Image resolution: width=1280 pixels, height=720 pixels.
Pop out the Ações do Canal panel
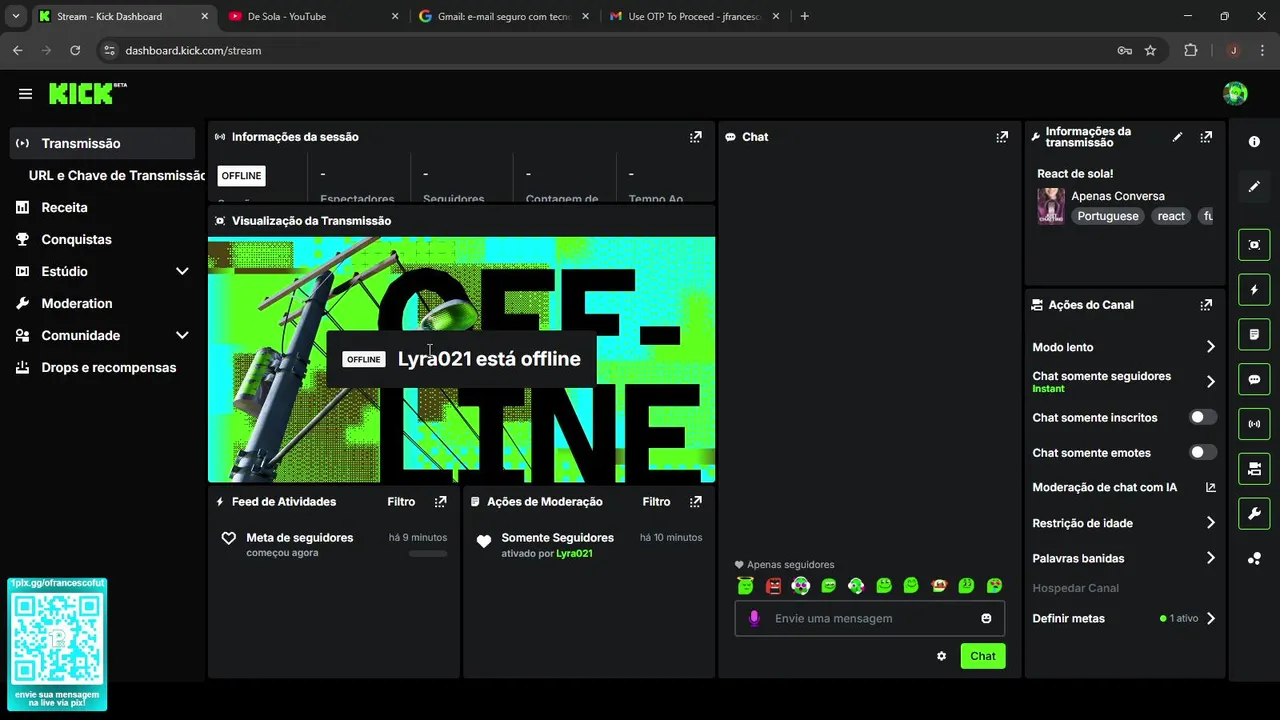coord(1206,305)
